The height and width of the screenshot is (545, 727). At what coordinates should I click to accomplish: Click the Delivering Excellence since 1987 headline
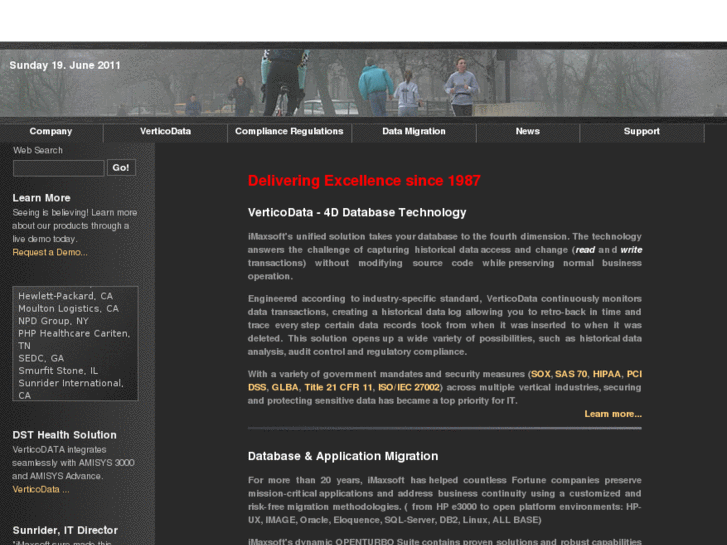pos(364,180)
